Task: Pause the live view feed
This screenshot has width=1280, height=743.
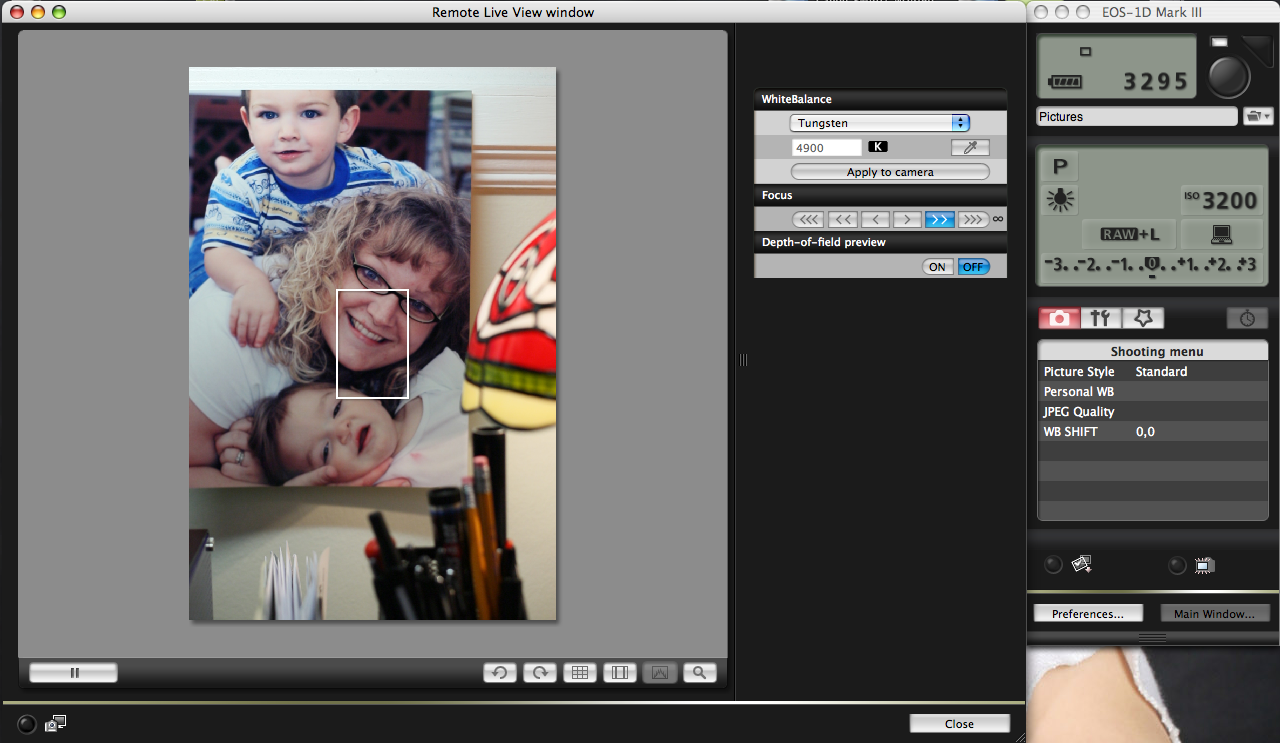Action: (74, 673)
